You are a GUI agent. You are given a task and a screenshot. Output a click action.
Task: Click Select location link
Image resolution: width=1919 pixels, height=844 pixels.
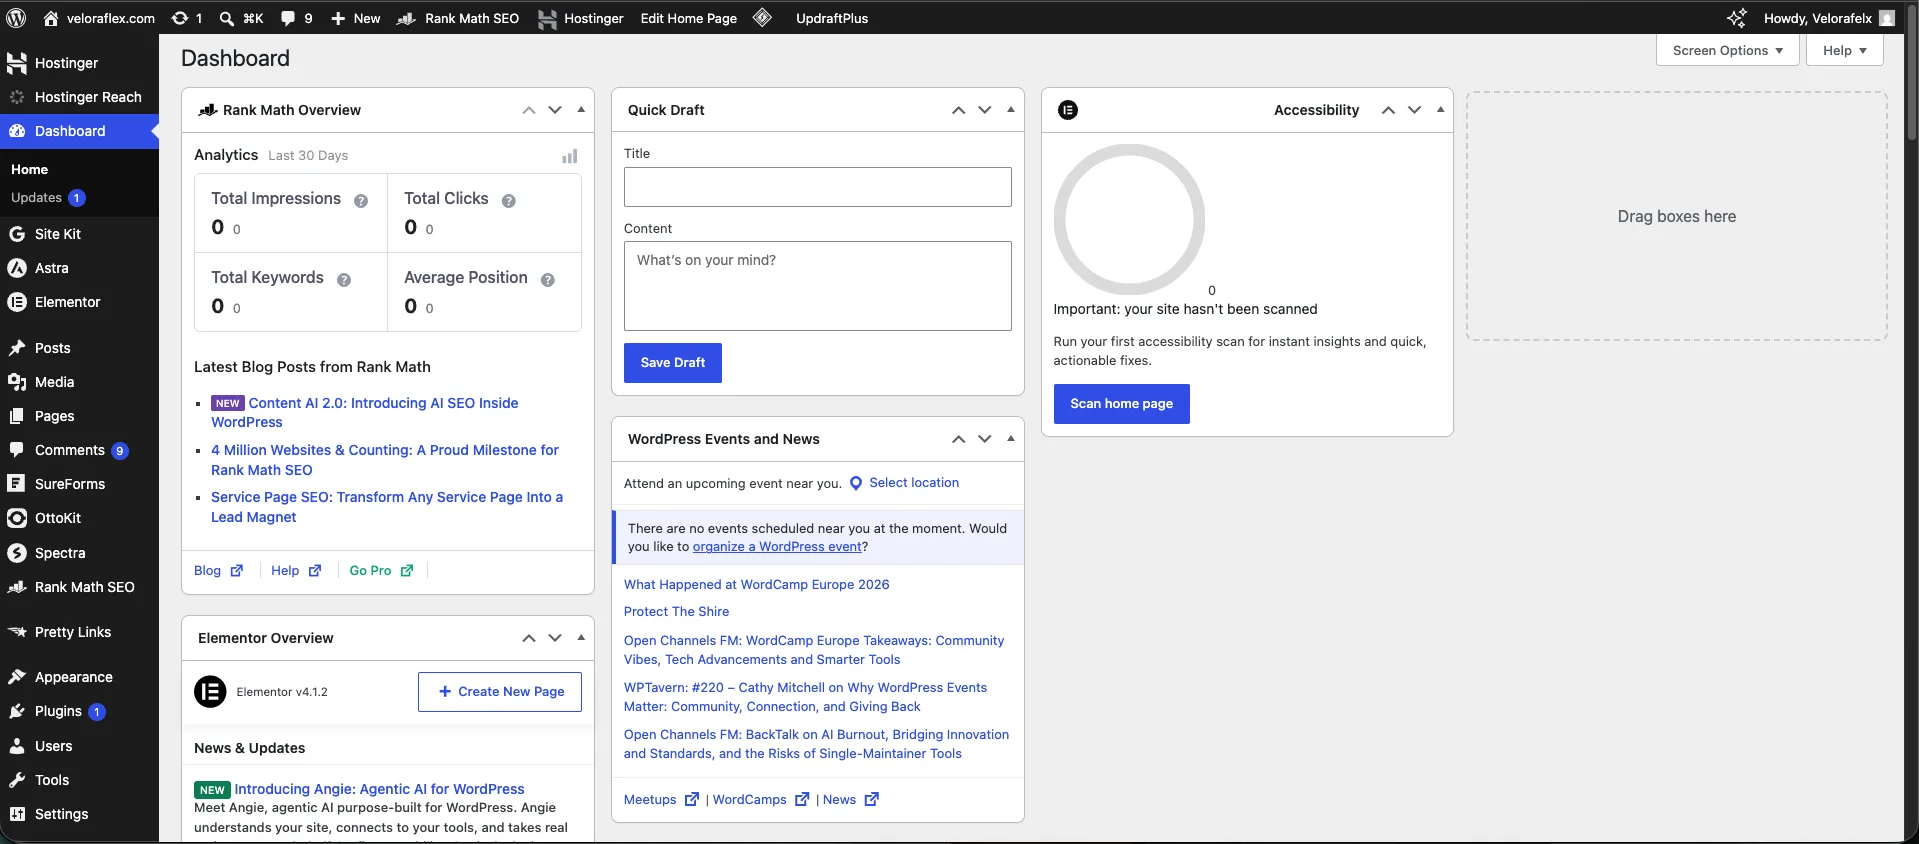[914, 483]
